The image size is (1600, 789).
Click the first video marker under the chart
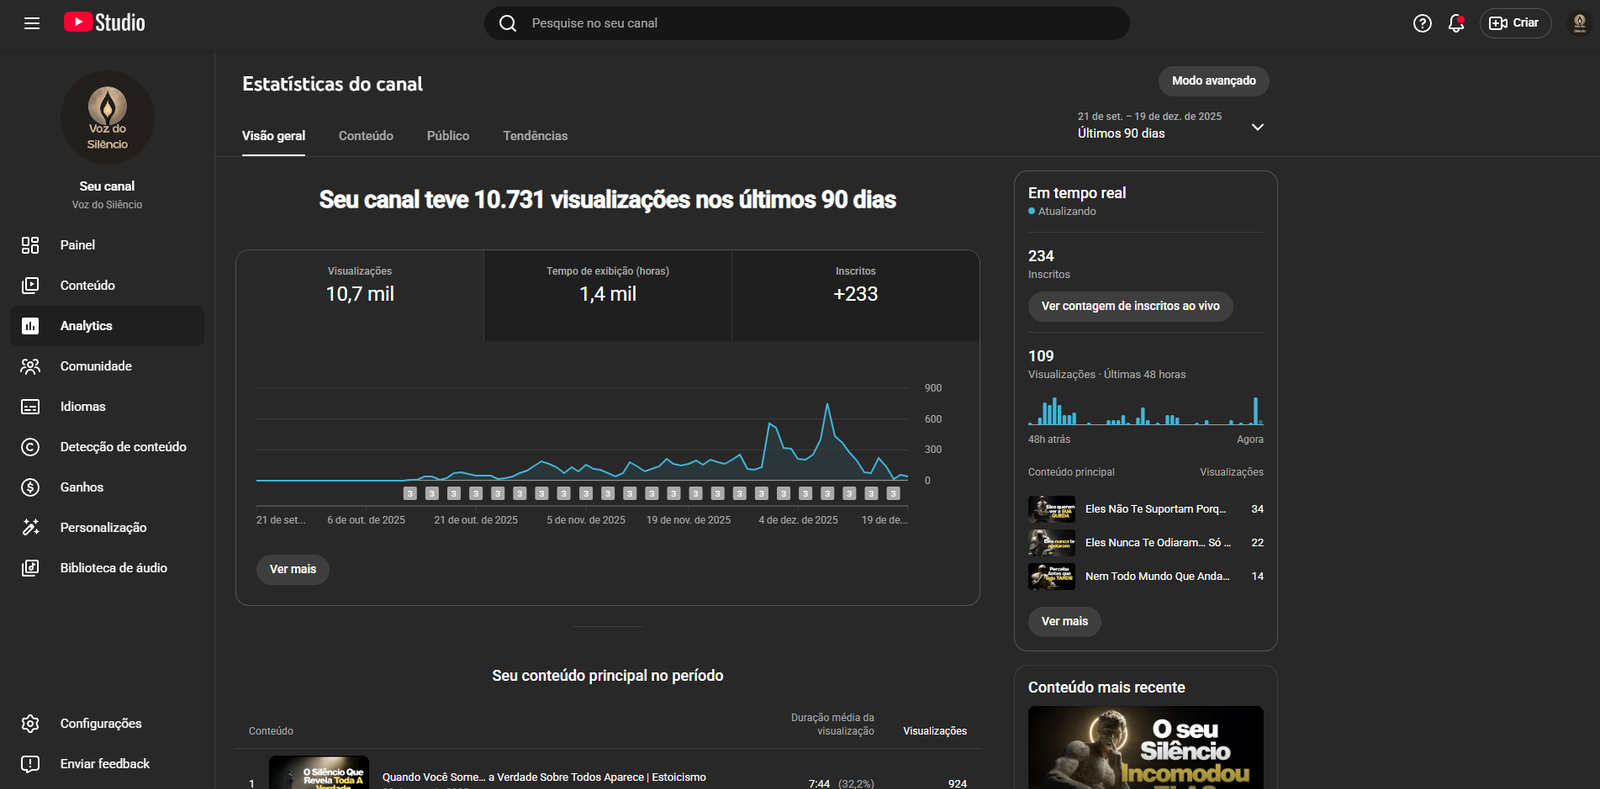click(410, 493)
